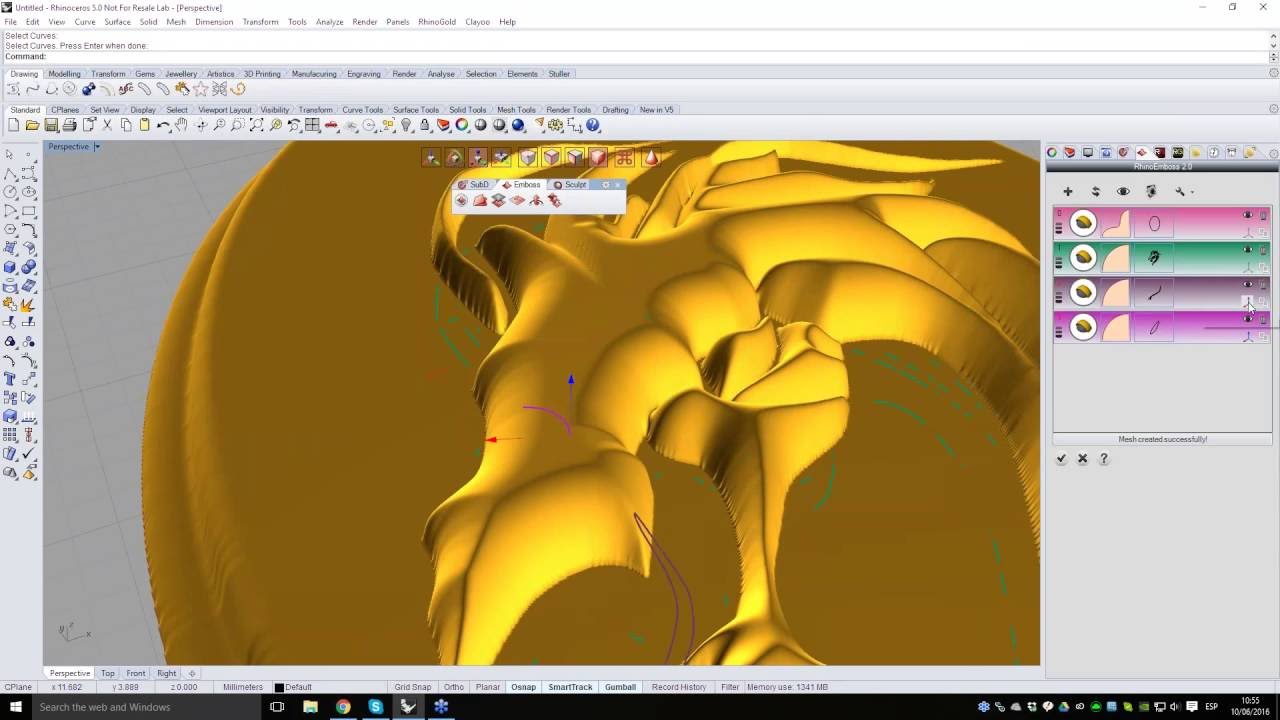The width and height of the screenshot is (1280, 720).
Task: Confirm emboss with the checkmark icon
Action: point(1061,459)
